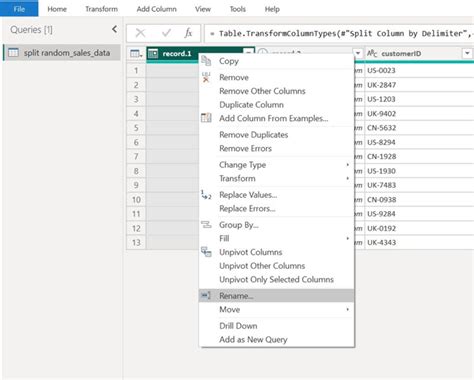
Task: Select Remove Errors
Action: 276,148
